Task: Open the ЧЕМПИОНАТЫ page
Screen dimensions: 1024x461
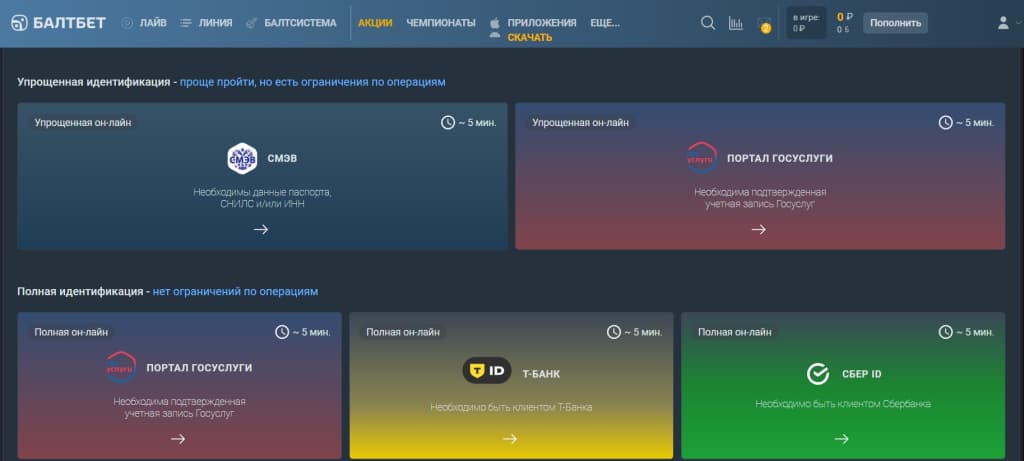Action: 441,23
